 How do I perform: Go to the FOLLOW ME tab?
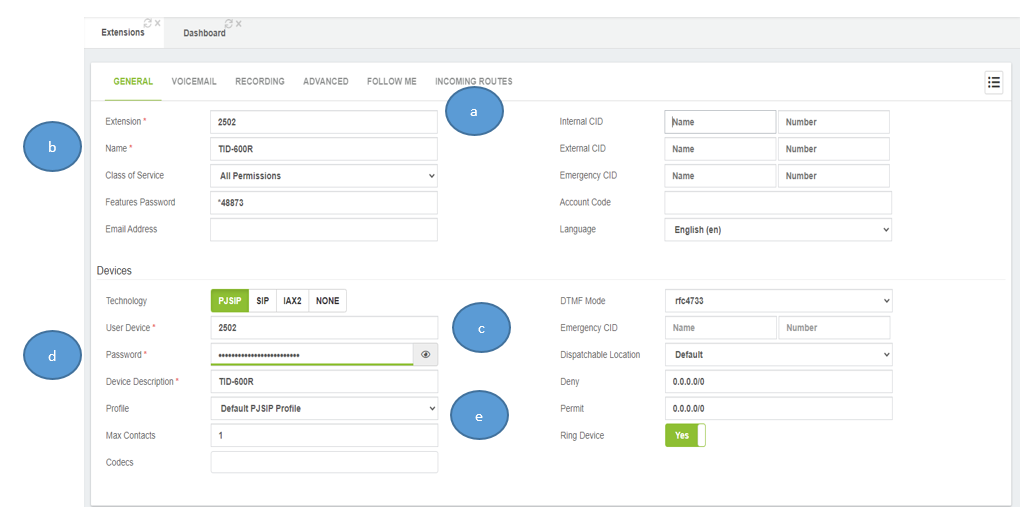391,81
